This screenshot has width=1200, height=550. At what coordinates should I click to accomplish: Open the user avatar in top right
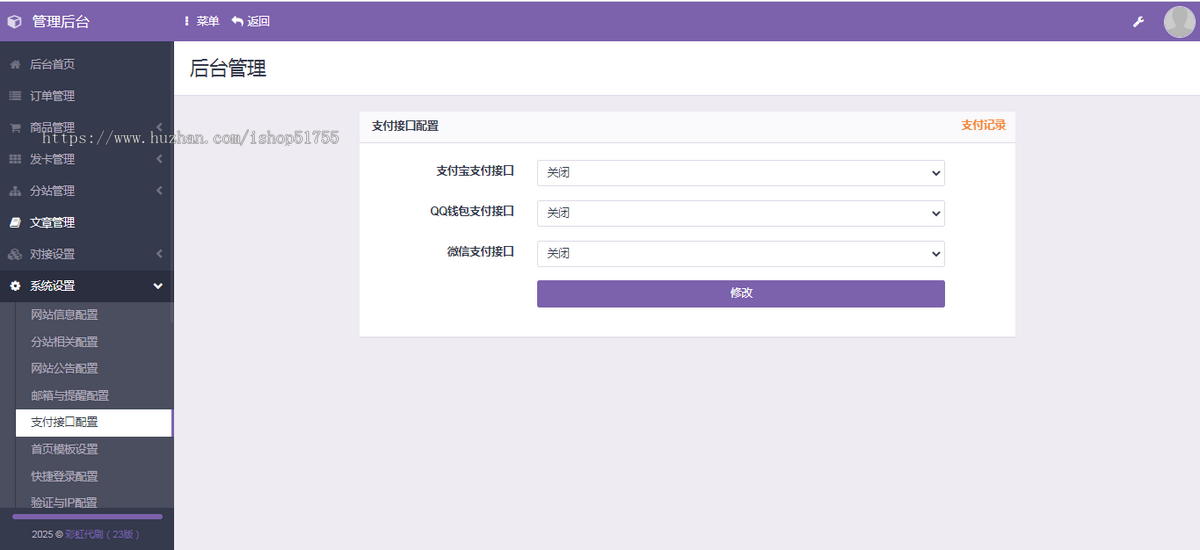click(1180, 21)
